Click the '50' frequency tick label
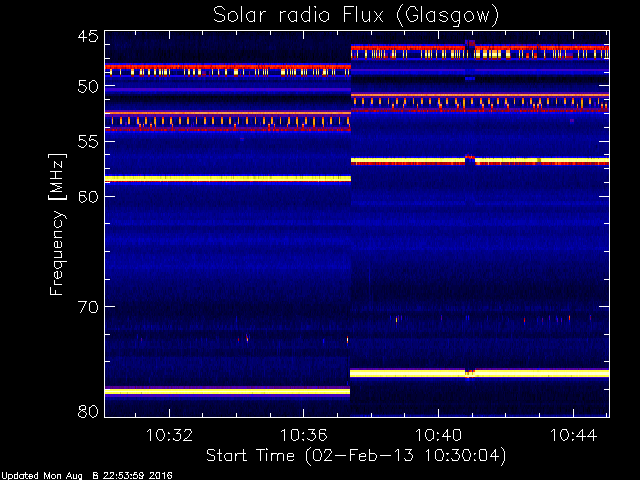Screen dimensions: 640x480 [88, 87]
